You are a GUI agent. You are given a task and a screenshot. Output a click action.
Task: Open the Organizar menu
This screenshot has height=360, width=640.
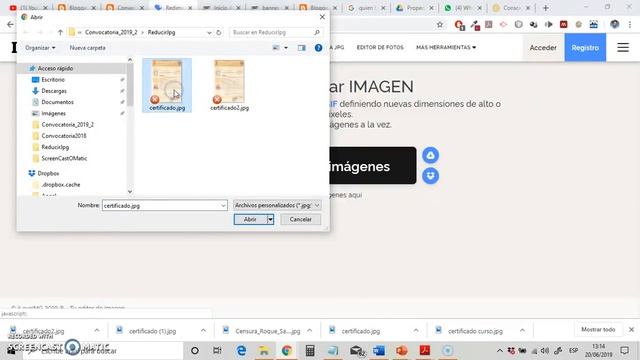point(40,48)
